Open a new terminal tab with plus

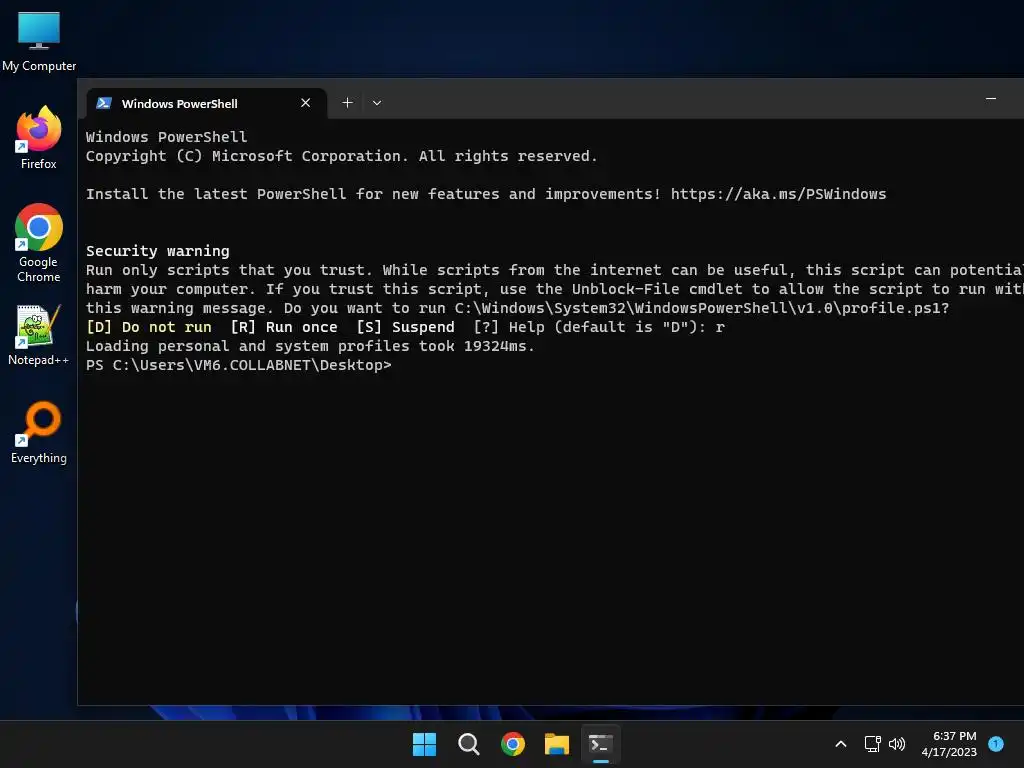347,103
